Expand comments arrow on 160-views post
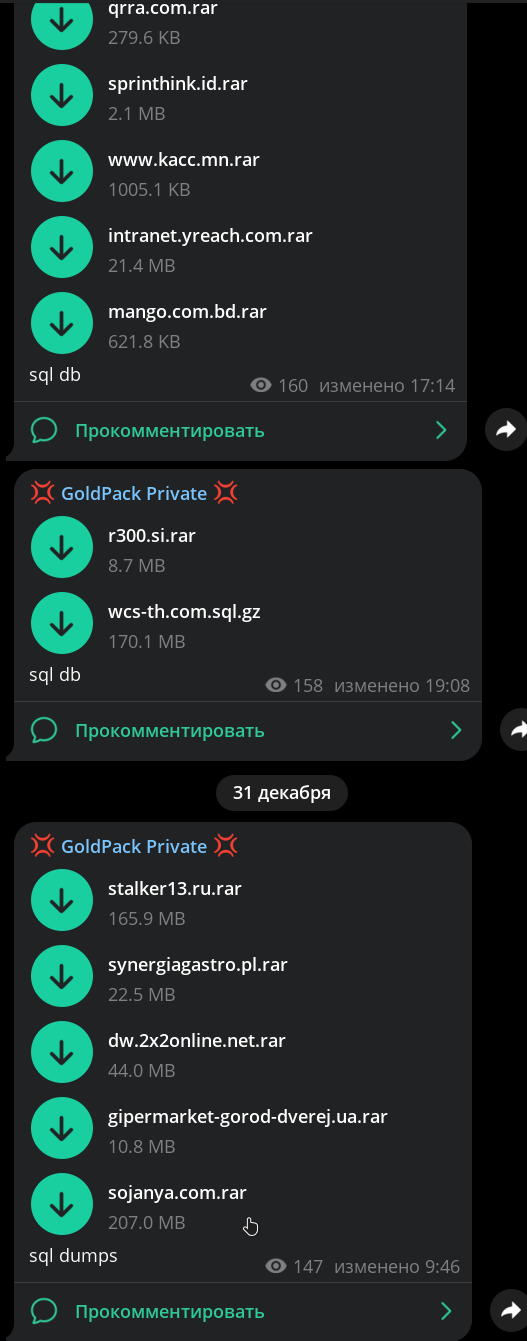 [441, 430]
